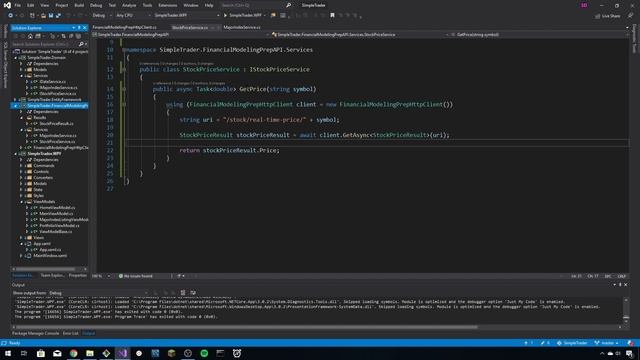The width and height of the screenshot is (640, 360).
Task: Open the Properties tab
Action: 78,276
